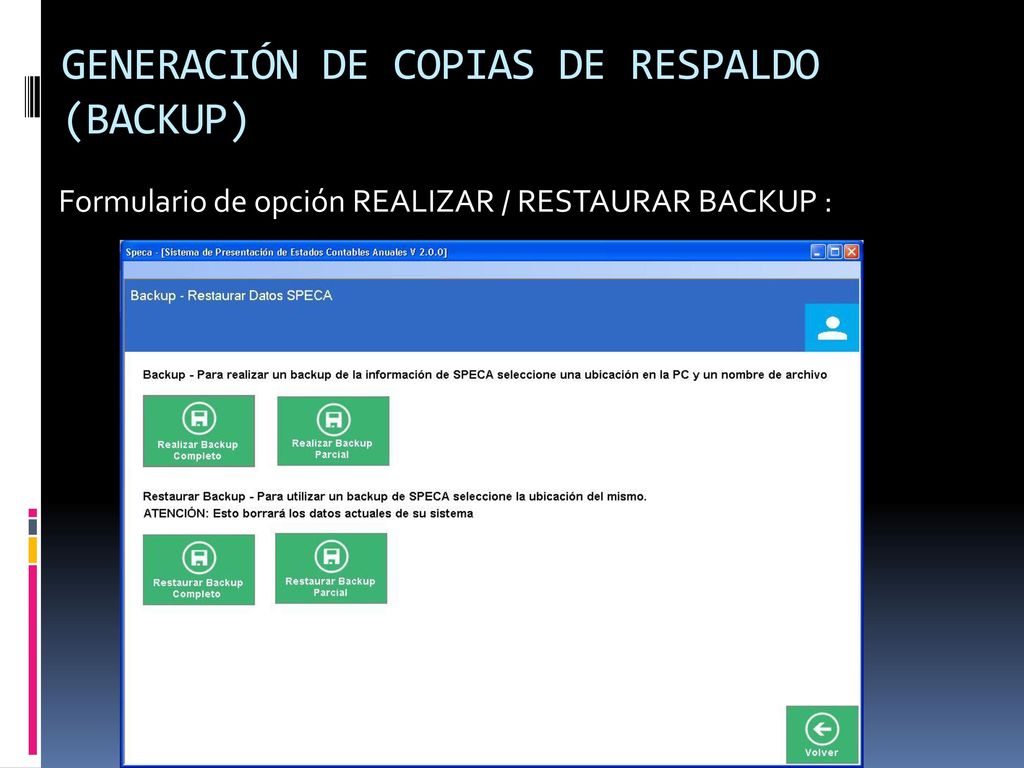Click the 'Formulario de opción REALIZAR / RESTAURAR BACKUP' subtitle
The image size is (1024, 768).
(445, 201)
